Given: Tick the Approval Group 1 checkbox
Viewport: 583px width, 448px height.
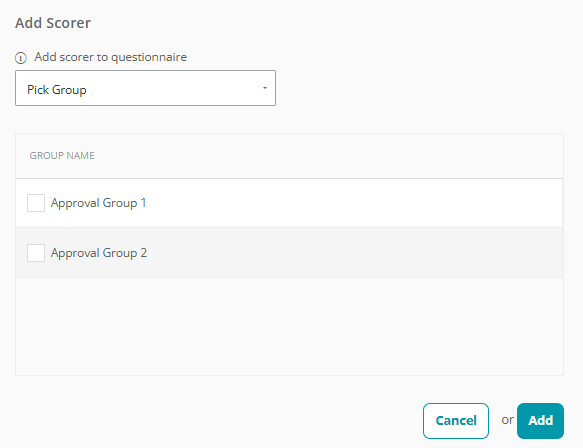Looking at the screenshot, I should click(x=36, y=203).
